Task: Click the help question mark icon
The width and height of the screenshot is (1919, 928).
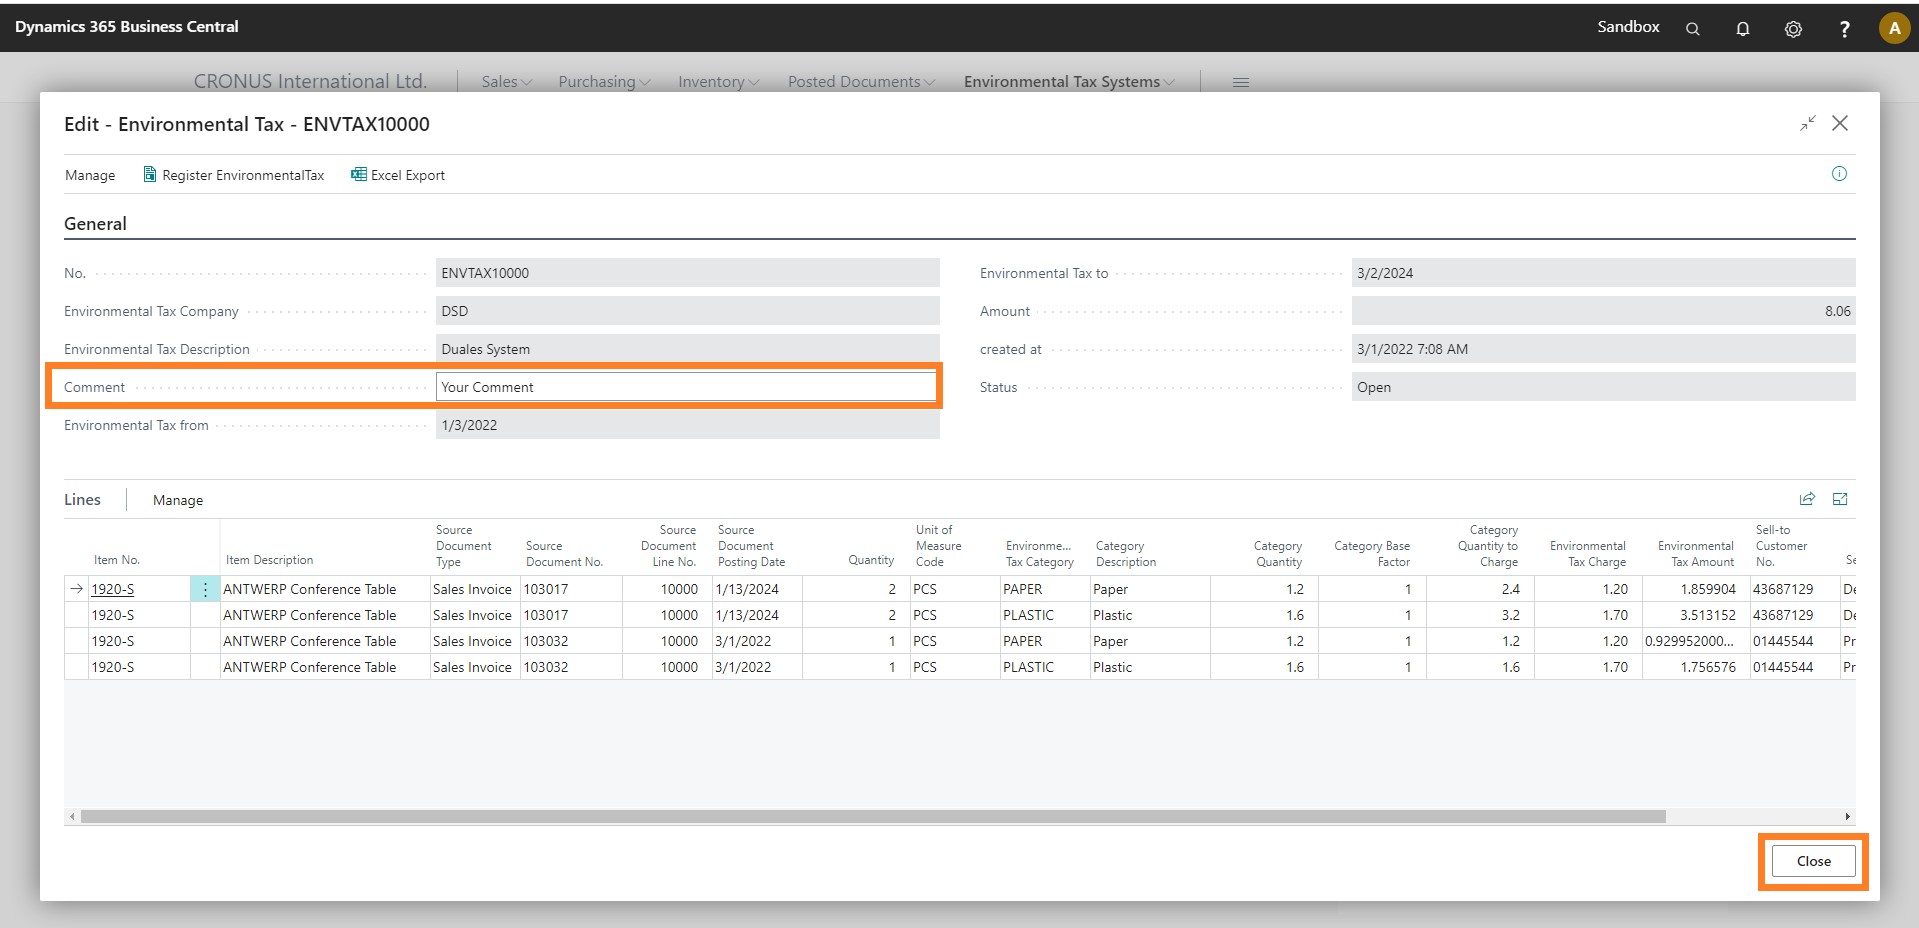Action: coord(1844,29)
